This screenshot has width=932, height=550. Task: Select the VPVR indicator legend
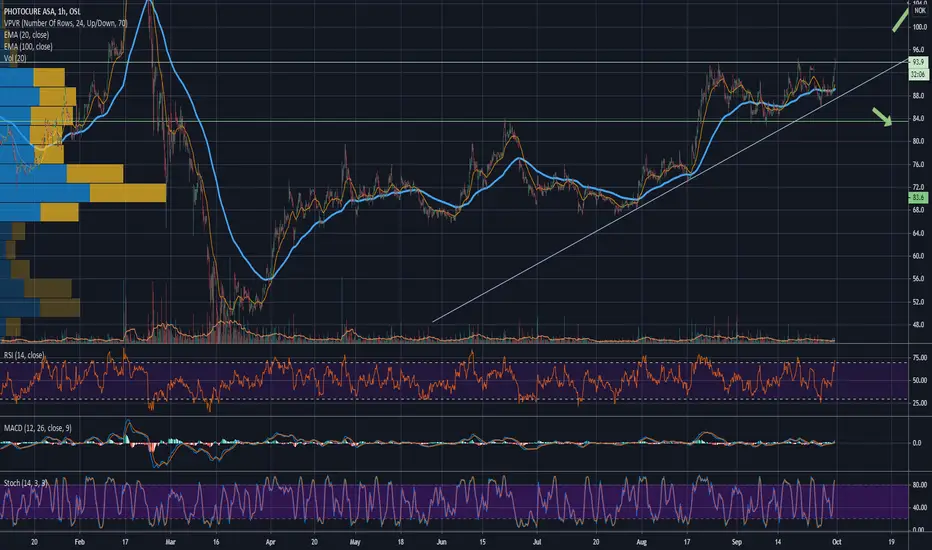[x=65, y=23]
